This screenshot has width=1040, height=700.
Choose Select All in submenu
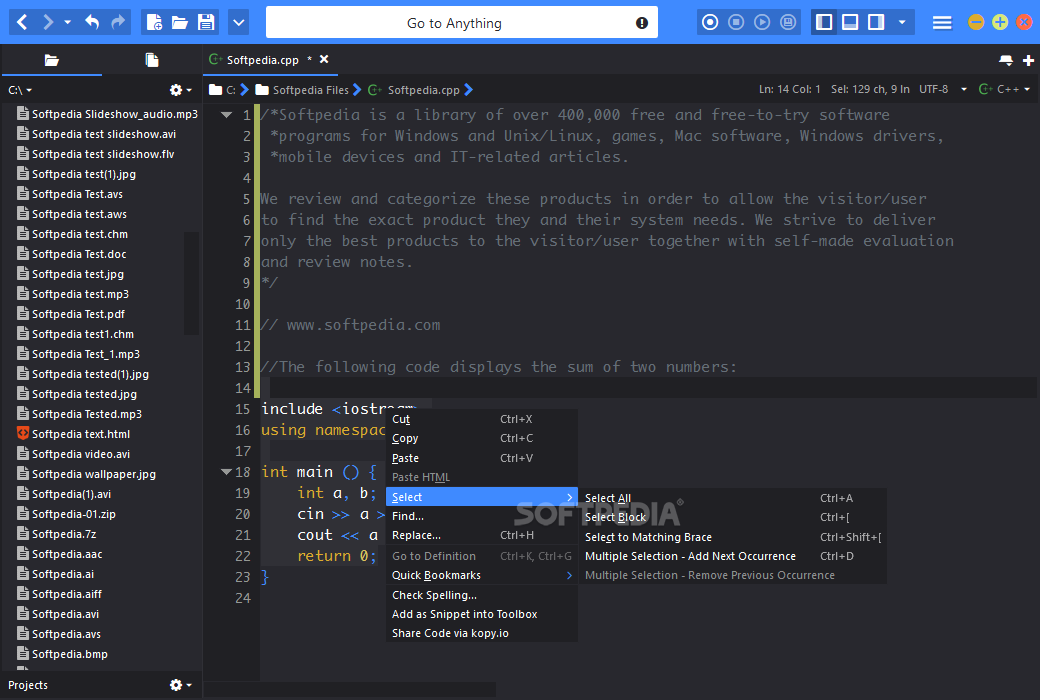click(733, 498)
